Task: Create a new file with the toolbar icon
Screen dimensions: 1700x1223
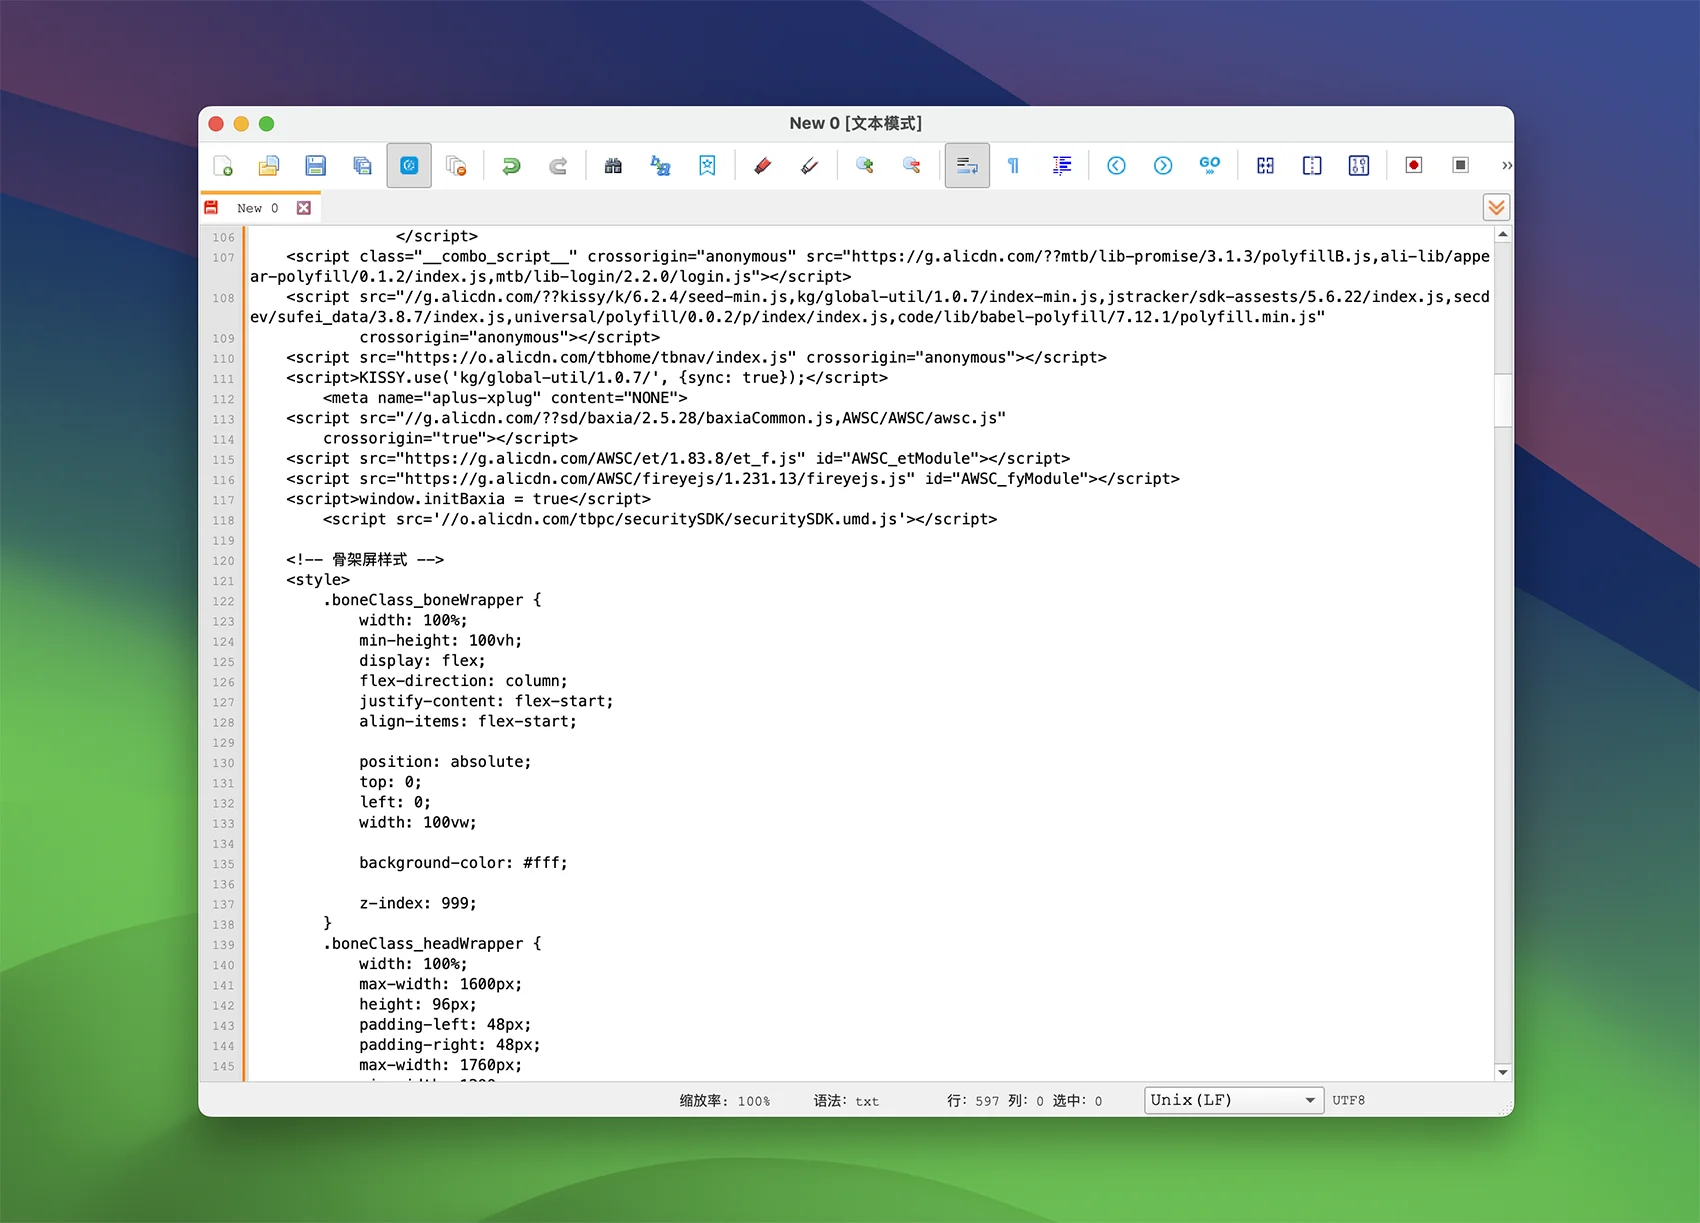Action: [x=223, y=166]
